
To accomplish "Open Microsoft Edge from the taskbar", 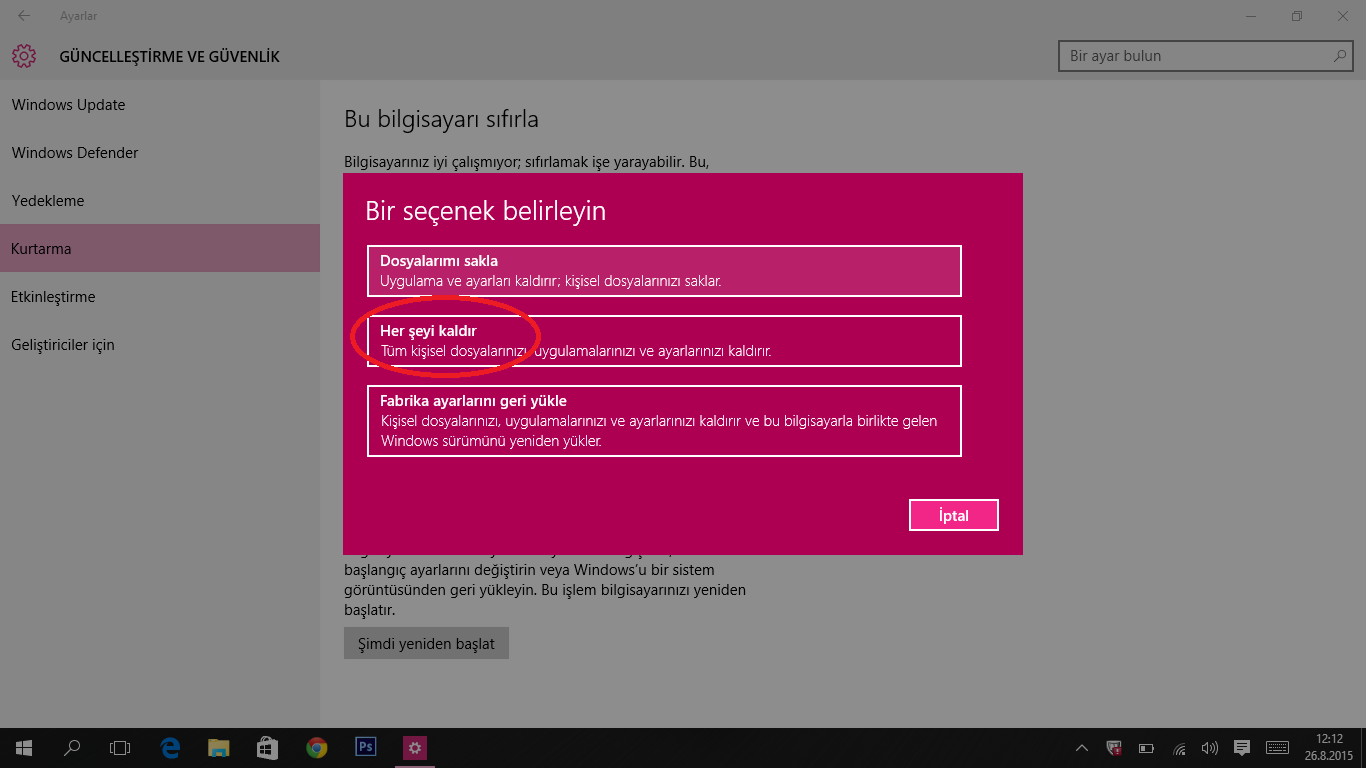I will [x=170, y=747].
